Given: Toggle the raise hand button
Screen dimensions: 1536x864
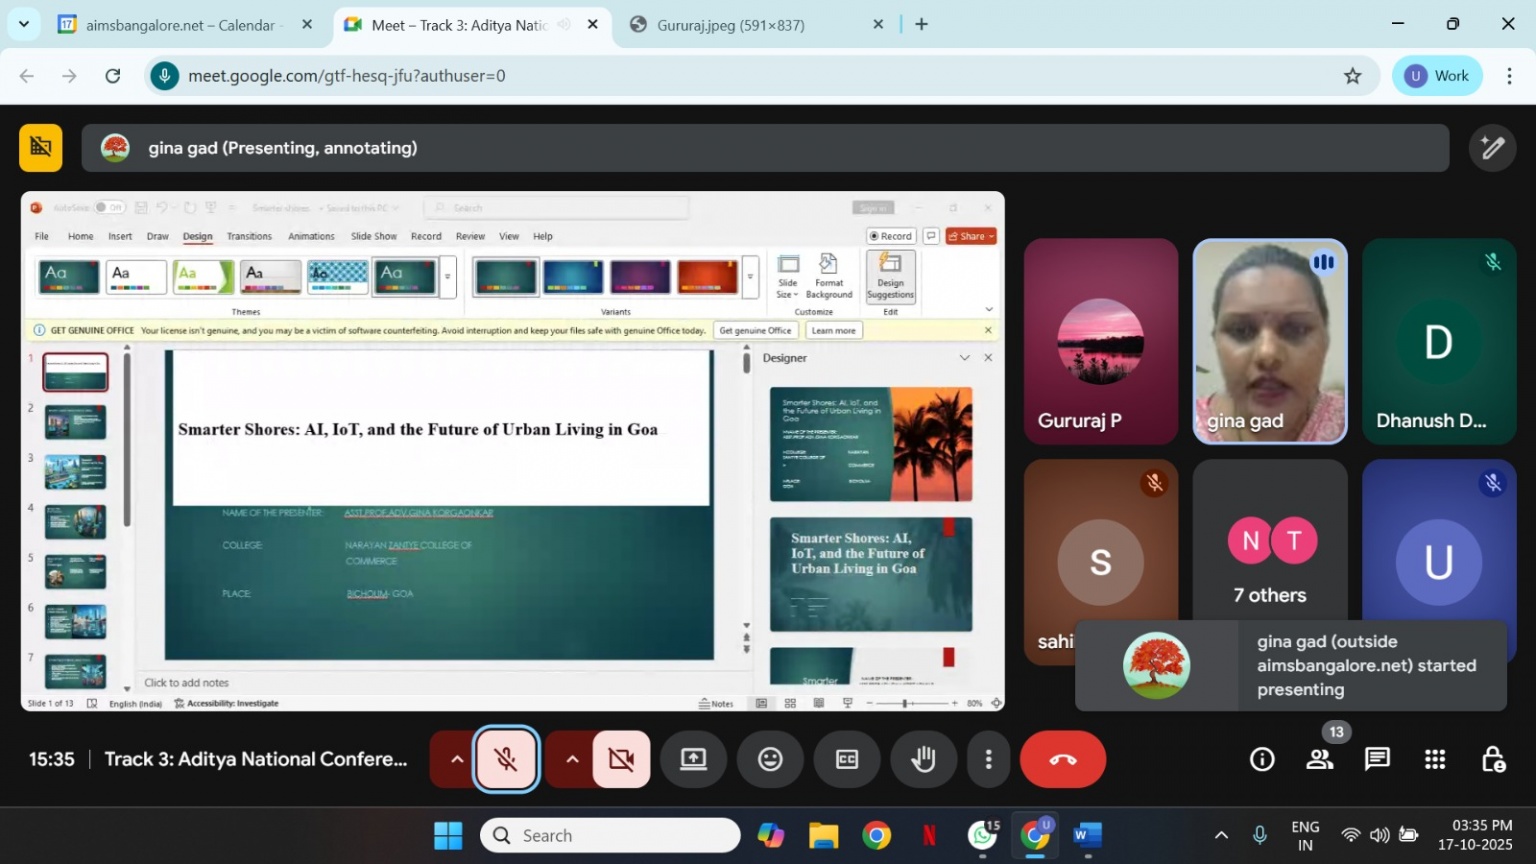Looking at the screenshot, I should 923,759.
